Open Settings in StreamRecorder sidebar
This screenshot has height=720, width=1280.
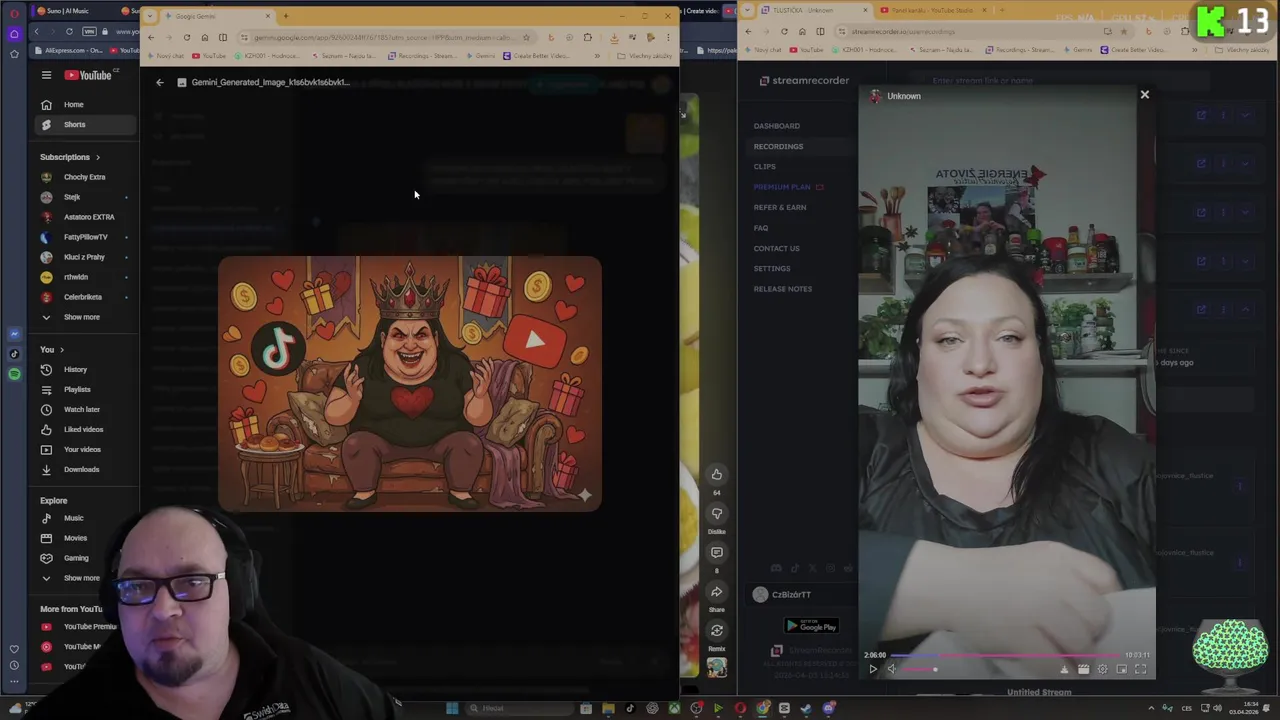(772, 268)
